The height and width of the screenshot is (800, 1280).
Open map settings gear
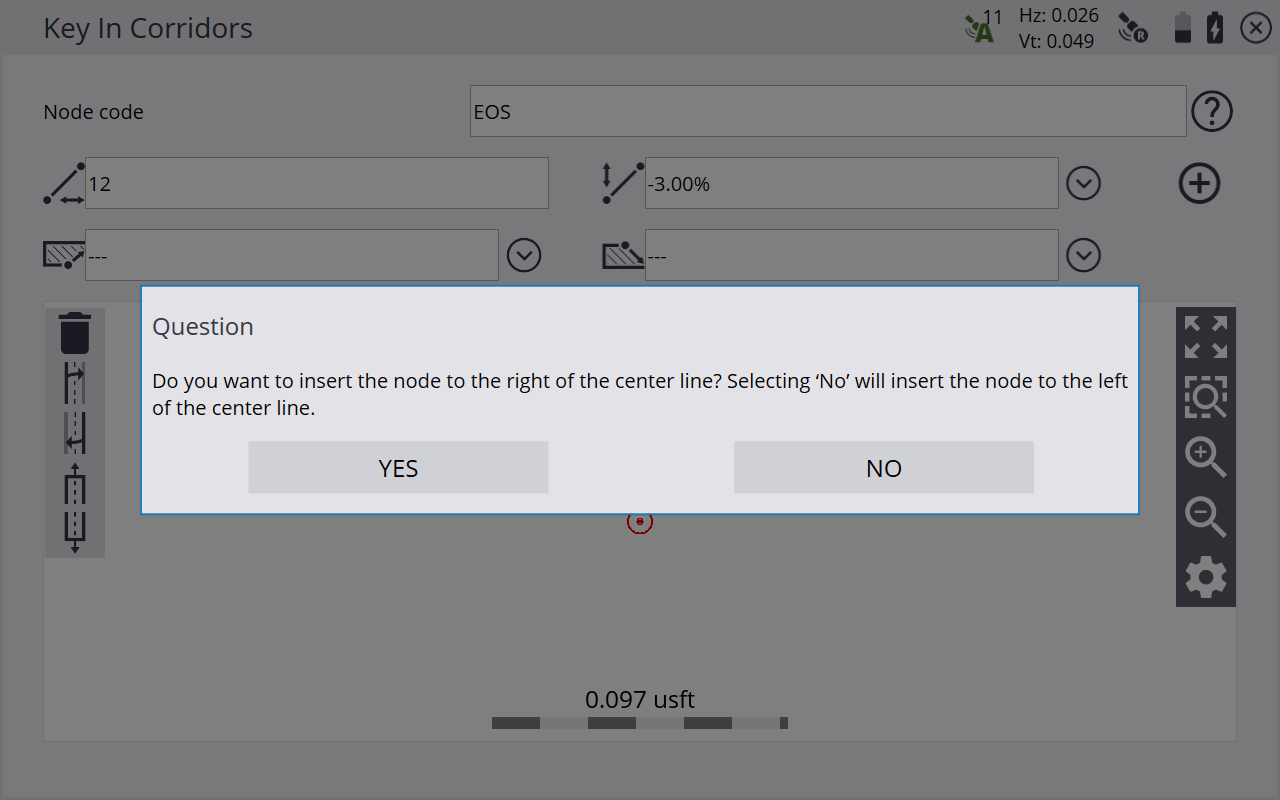point(1205,577)
